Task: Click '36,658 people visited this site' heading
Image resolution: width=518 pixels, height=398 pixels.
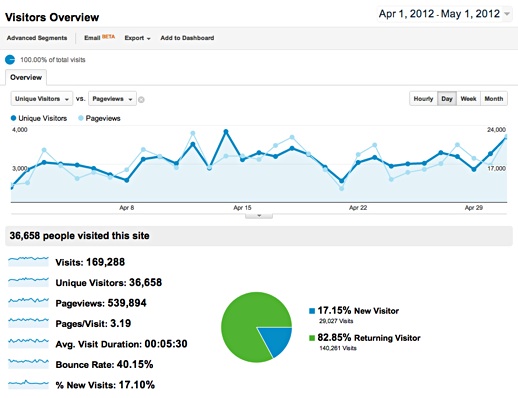Action: point(79,236)
